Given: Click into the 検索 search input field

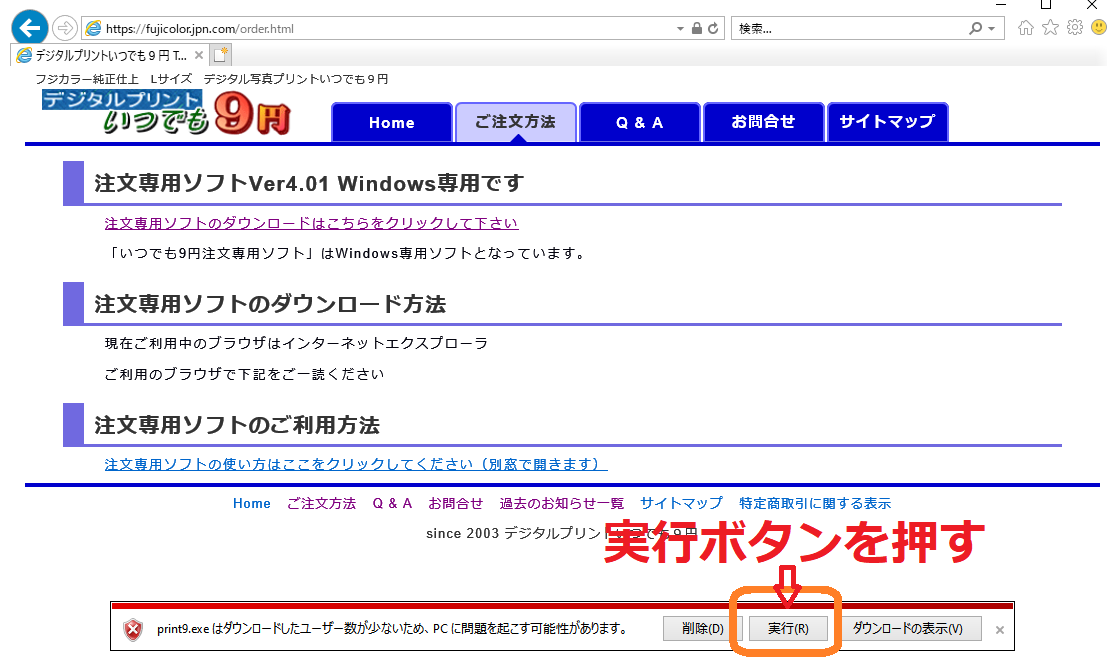Looking at the screenshot, I should [850, 29].
